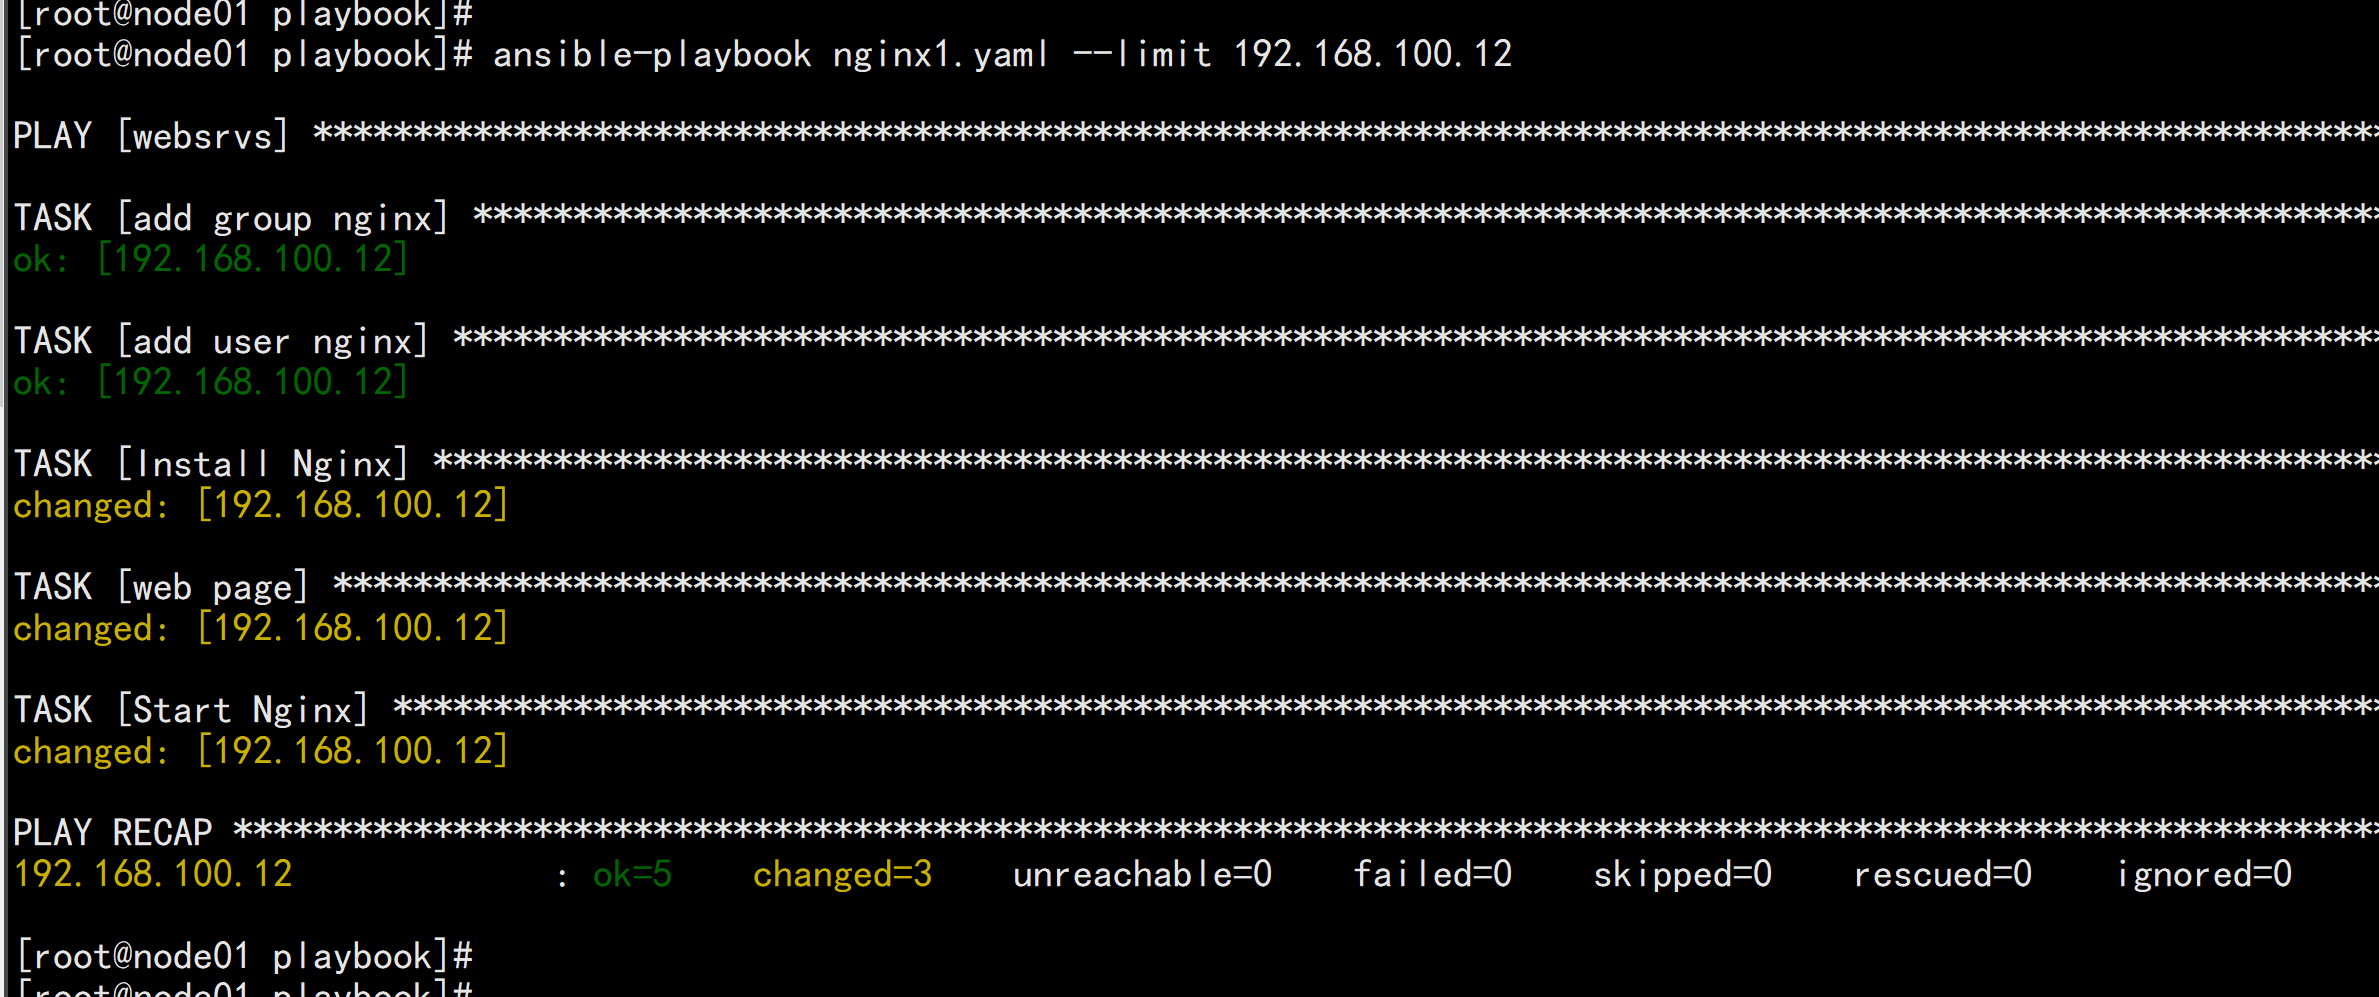Click the --limit 192.168.100.12 argument
The image size is (2379, 997).
1292,54
